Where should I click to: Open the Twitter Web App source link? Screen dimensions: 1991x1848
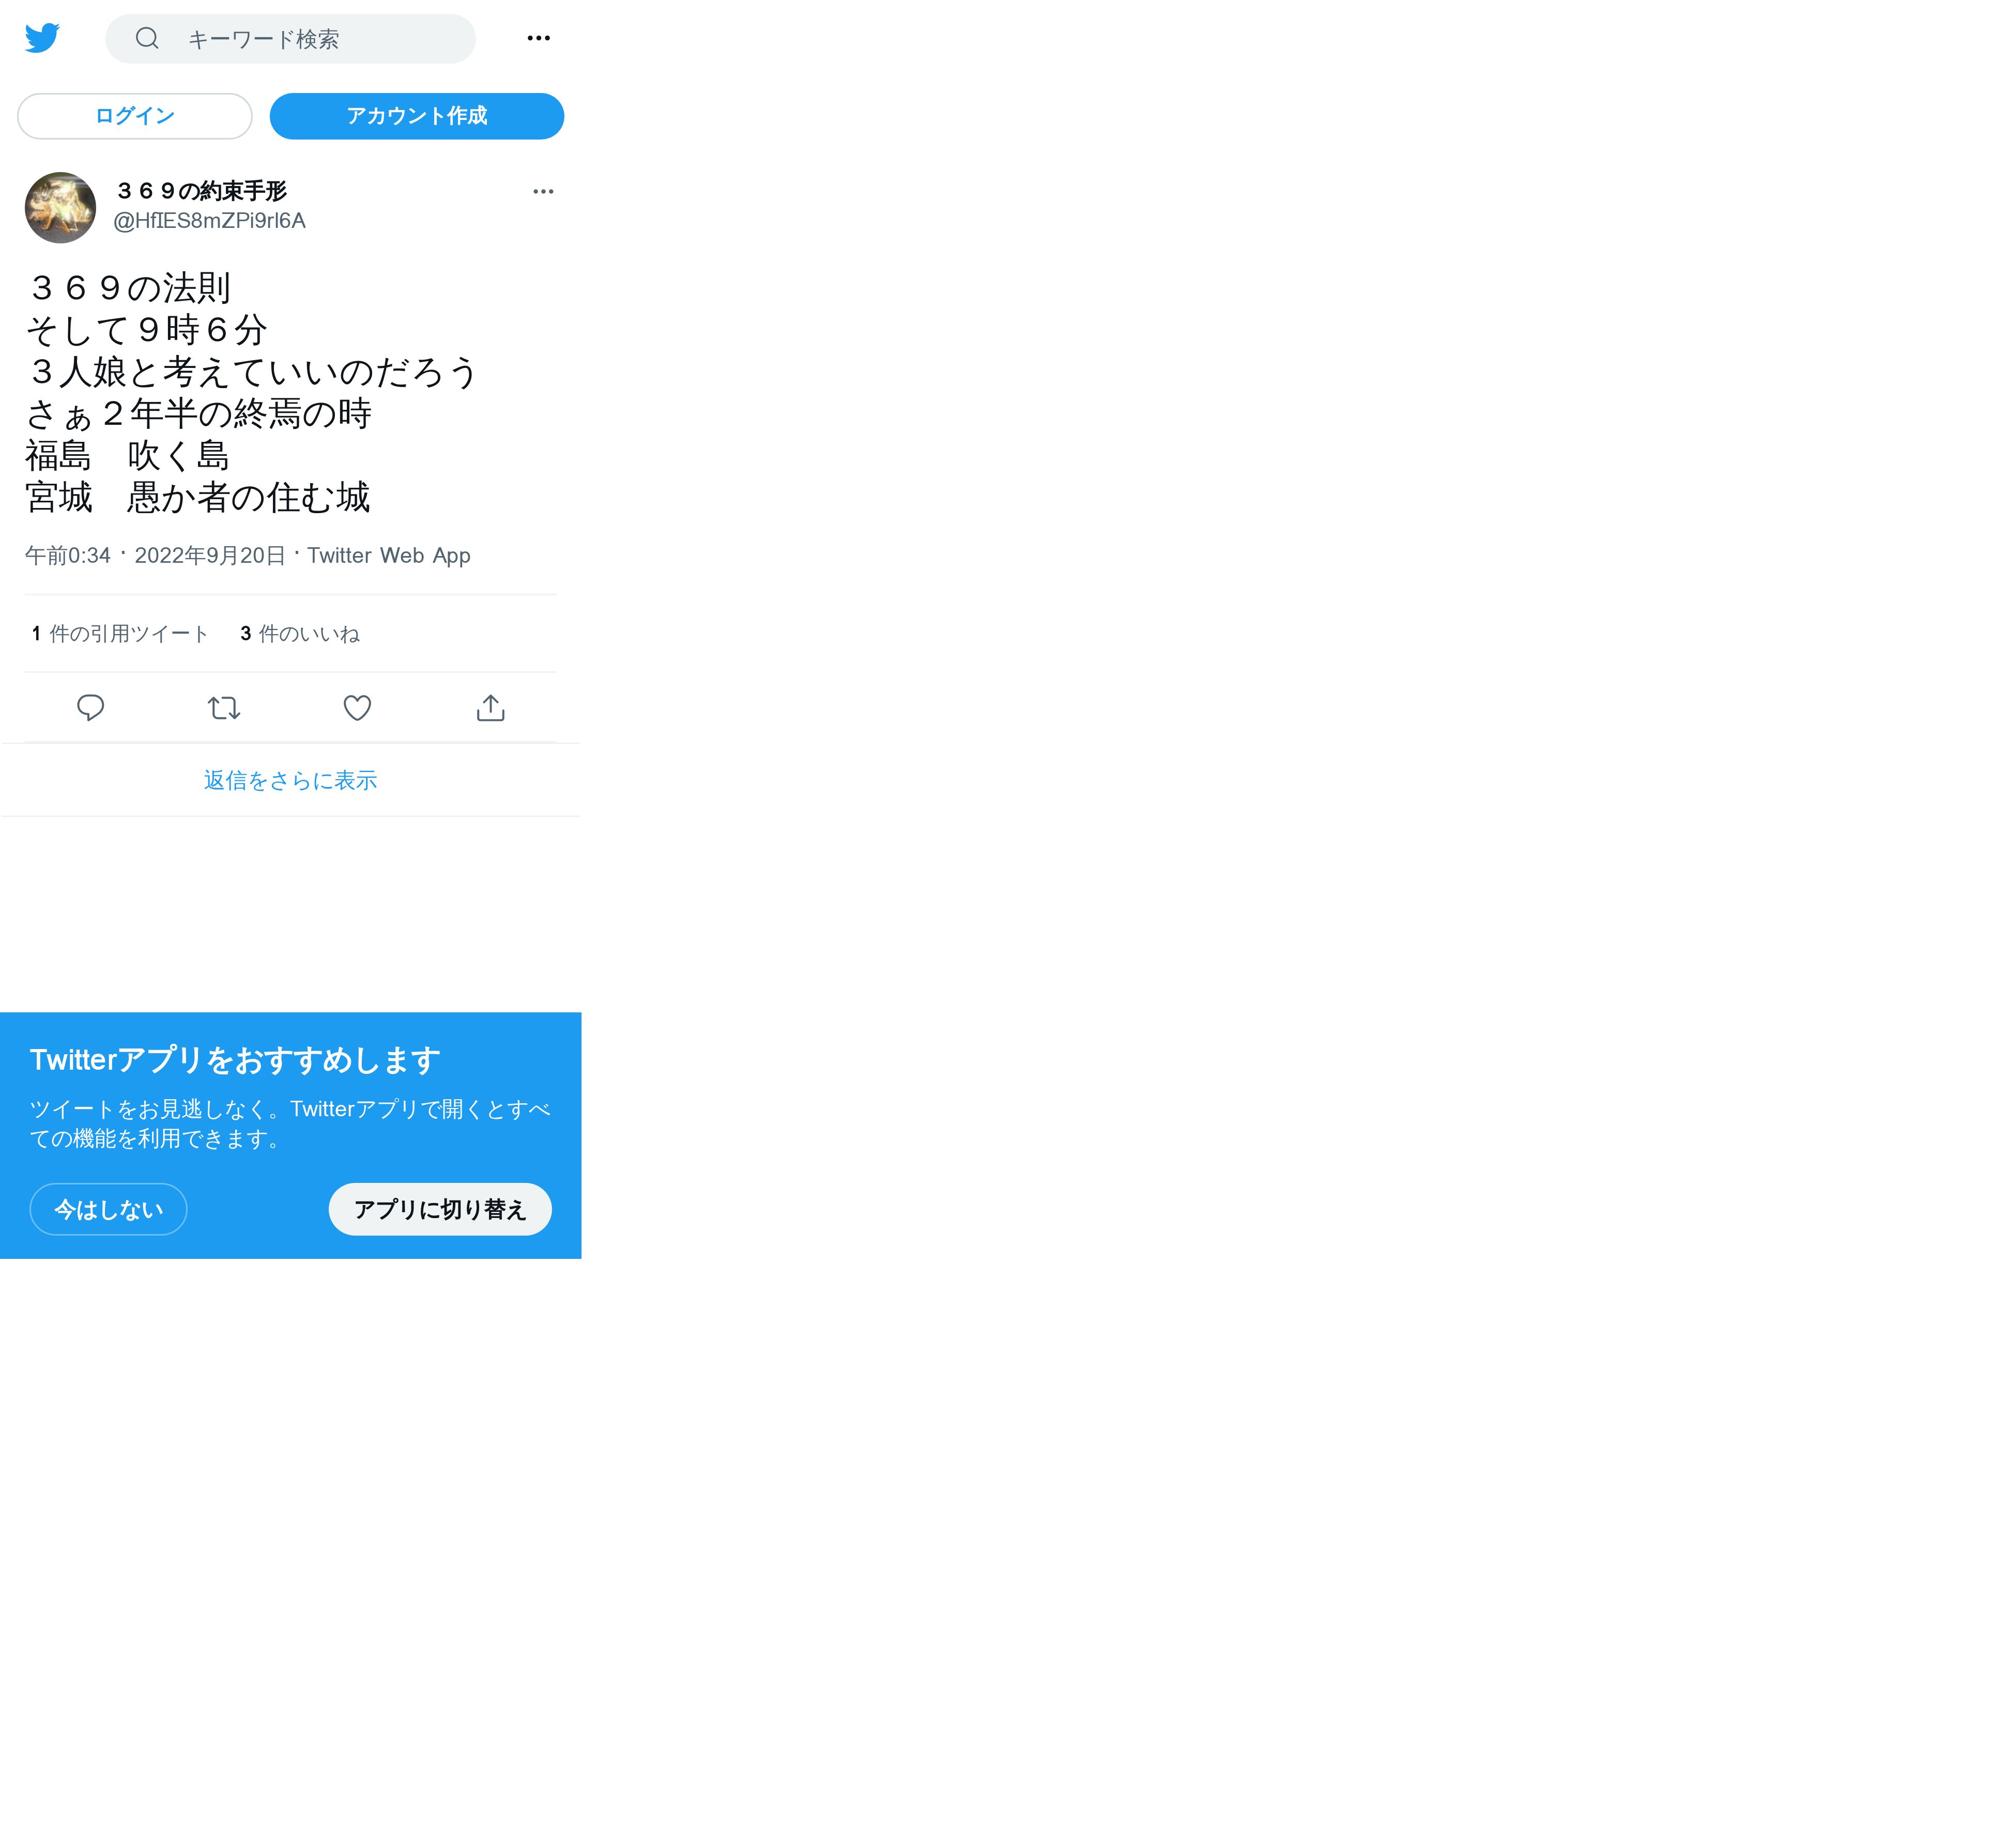tap(388, 555)
